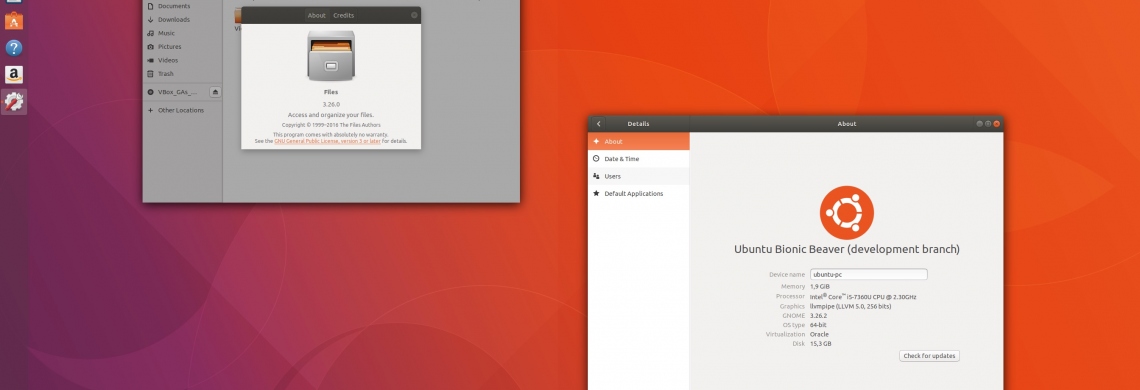Switch to the About tab in dialog

pyautogui.click(x=316, y=15)
